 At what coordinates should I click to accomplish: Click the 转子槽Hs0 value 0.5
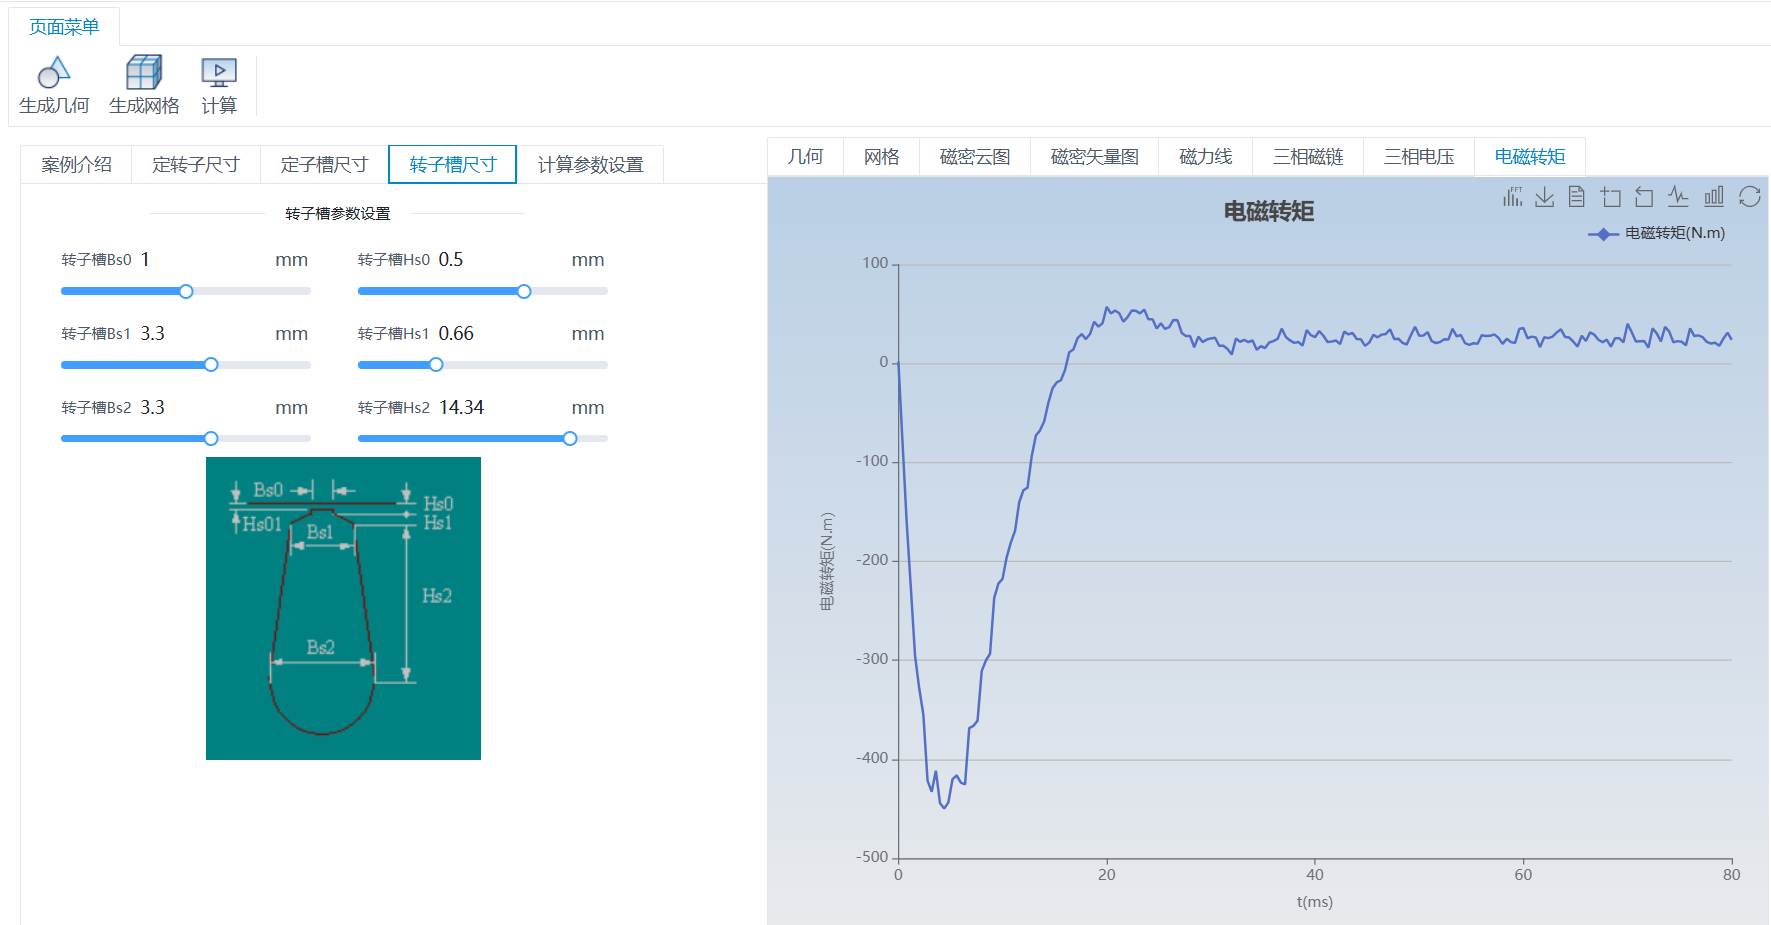tap(451, 260)
